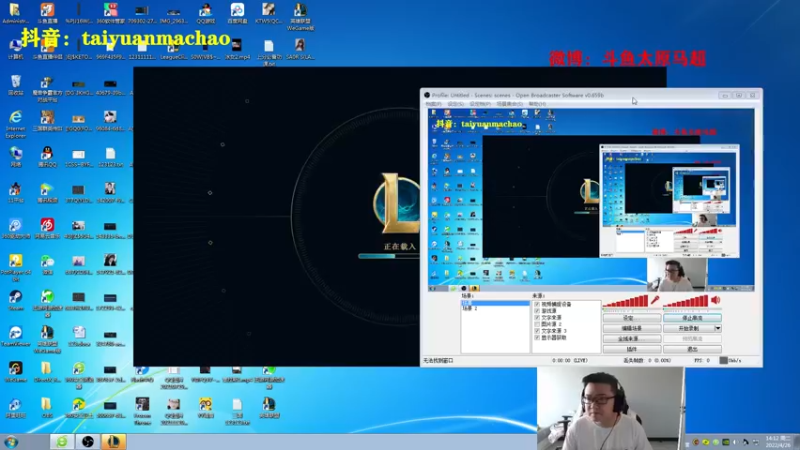Toggle the 视频捕捉设备 source checkbox

[x=537, y=304]
